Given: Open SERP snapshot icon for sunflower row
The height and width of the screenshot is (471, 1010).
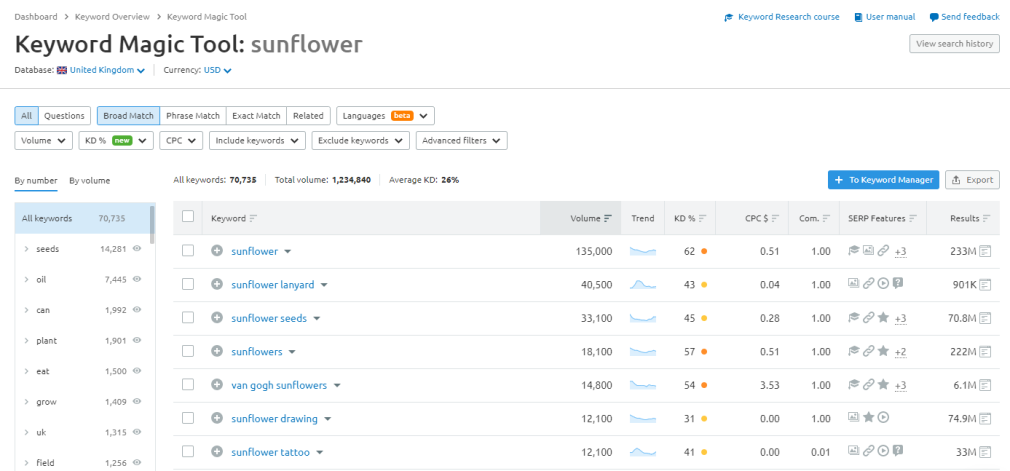Looking at the screenshot, I should (x=985, y=251).
